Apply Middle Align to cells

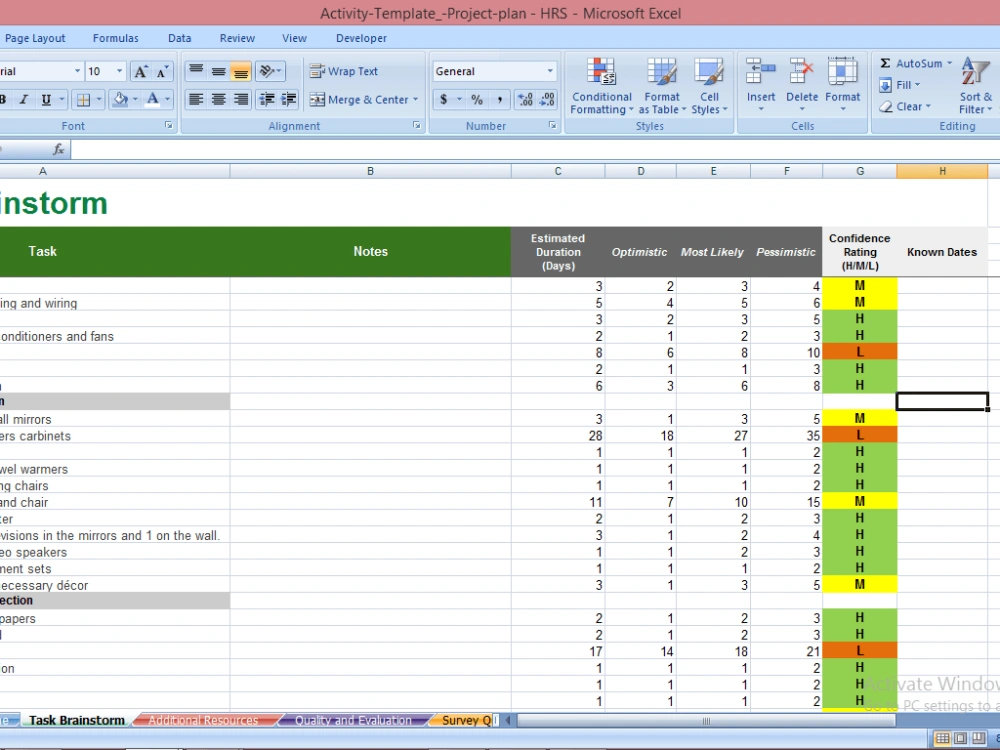pos(219,71)
